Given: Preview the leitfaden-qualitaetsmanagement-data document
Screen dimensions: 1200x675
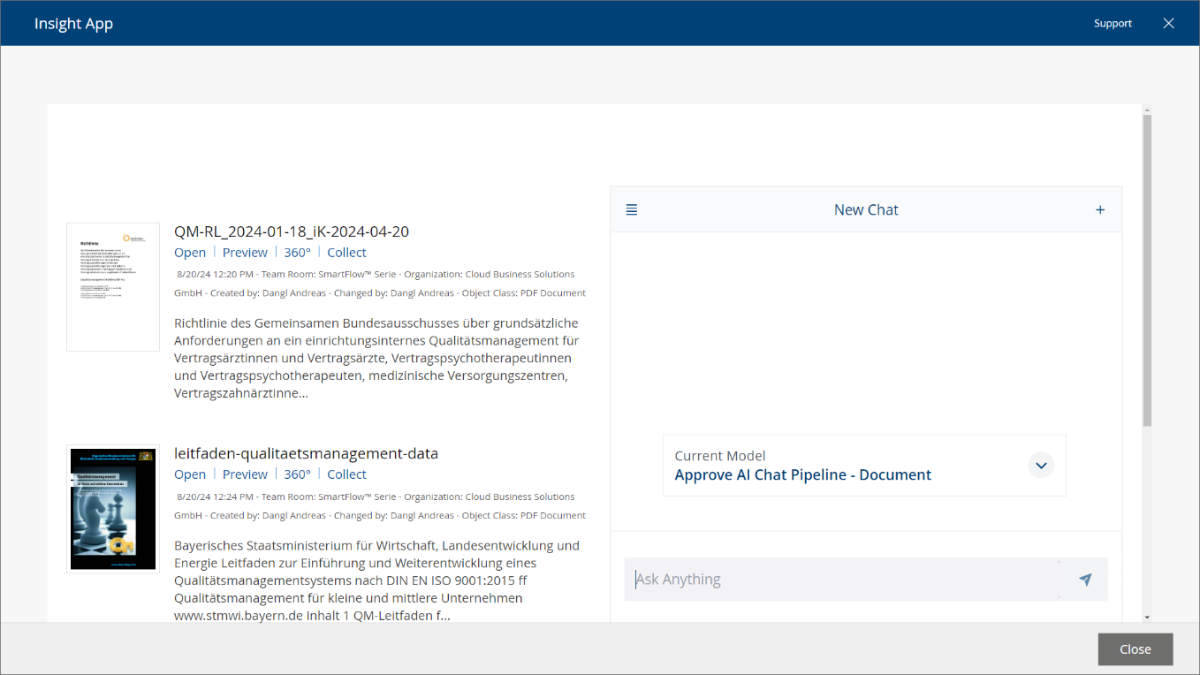Looking at the screenshot, I should pos(245,475).
